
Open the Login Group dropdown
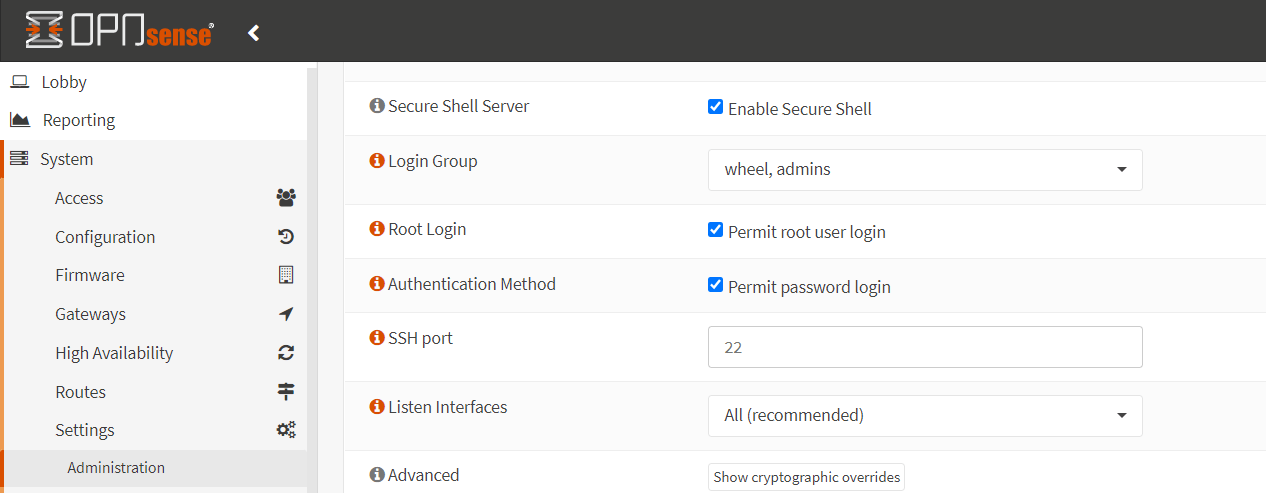pos(925,170)
